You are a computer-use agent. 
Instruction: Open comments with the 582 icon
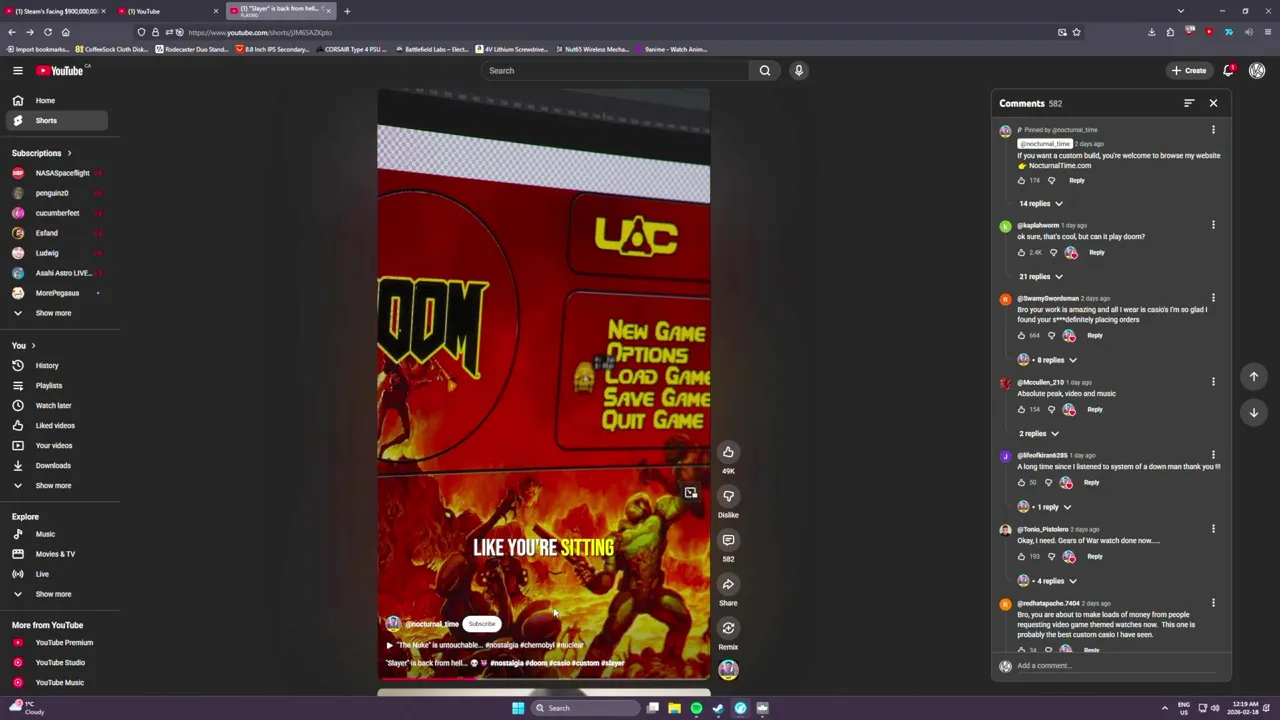(728, 540)
